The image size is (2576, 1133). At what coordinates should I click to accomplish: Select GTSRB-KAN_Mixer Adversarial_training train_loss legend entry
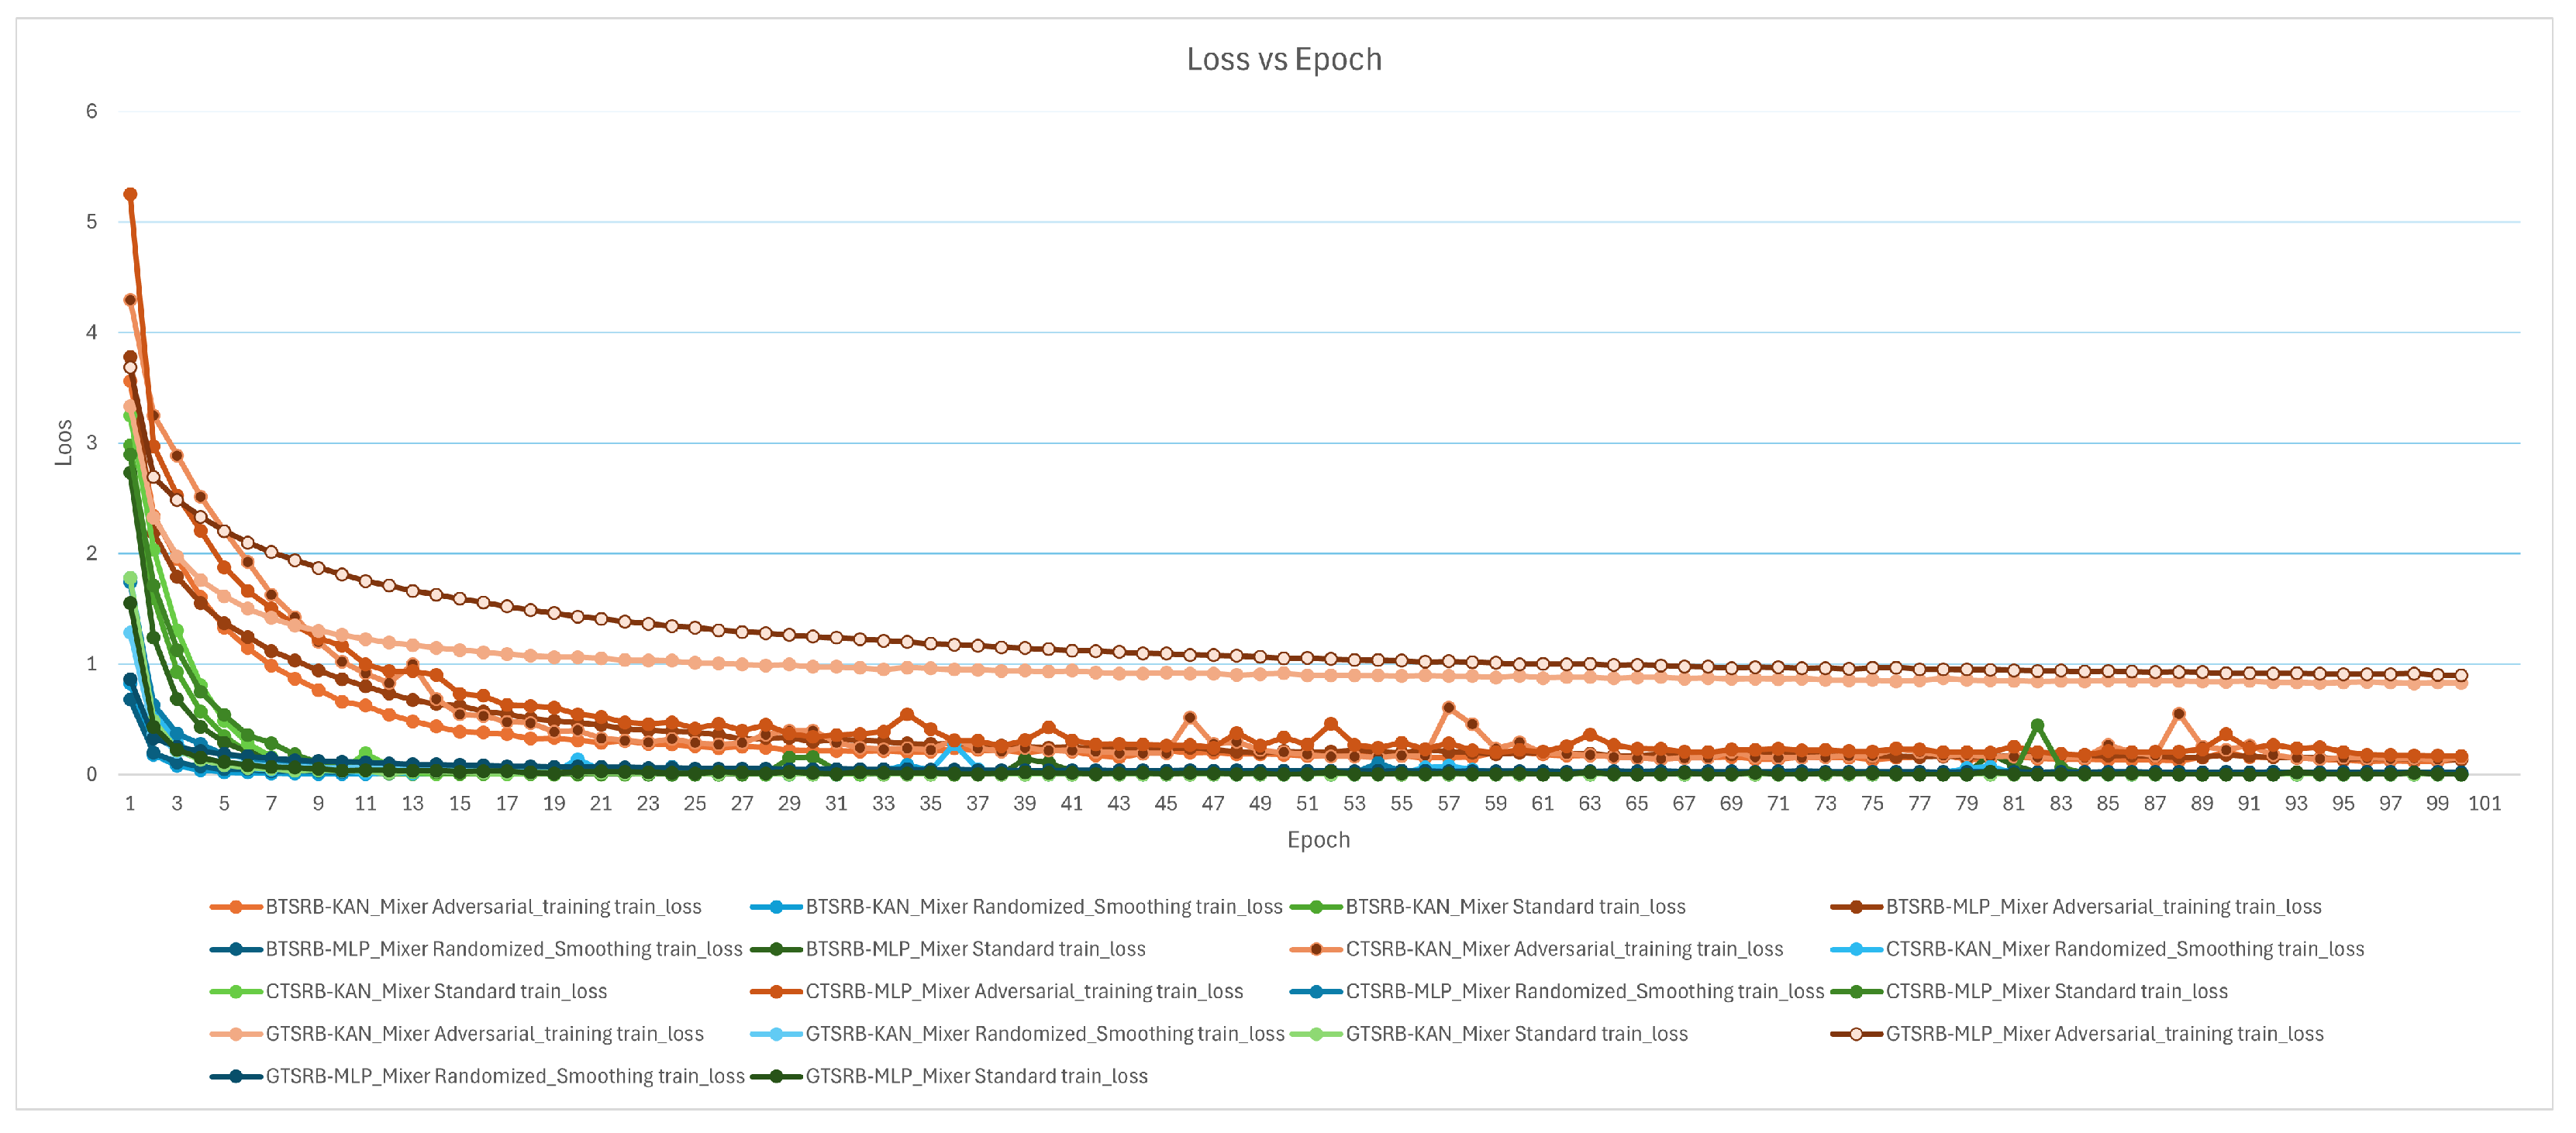click(x=484, y=1034)
